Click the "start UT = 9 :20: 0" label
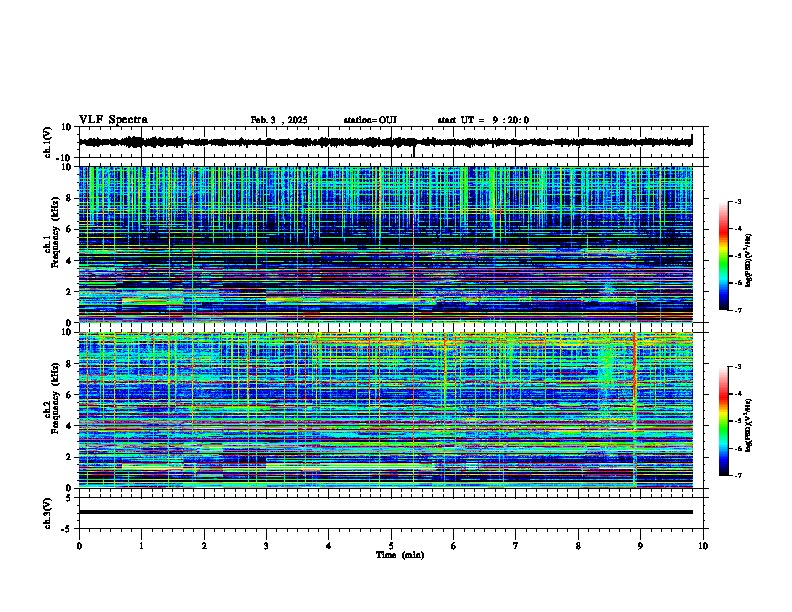The width and height of the screenshot is (792, 612). pyautogui.click(x=483, y=120)
